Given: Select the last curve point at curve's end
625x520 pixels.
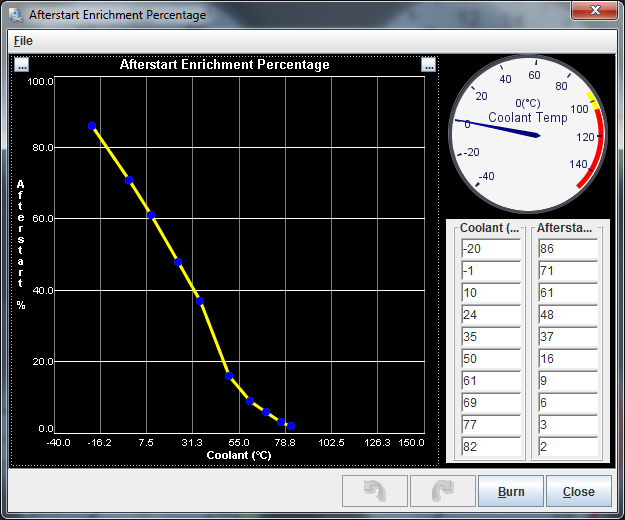Looking at the screenshot, I should tap(291, 426).
